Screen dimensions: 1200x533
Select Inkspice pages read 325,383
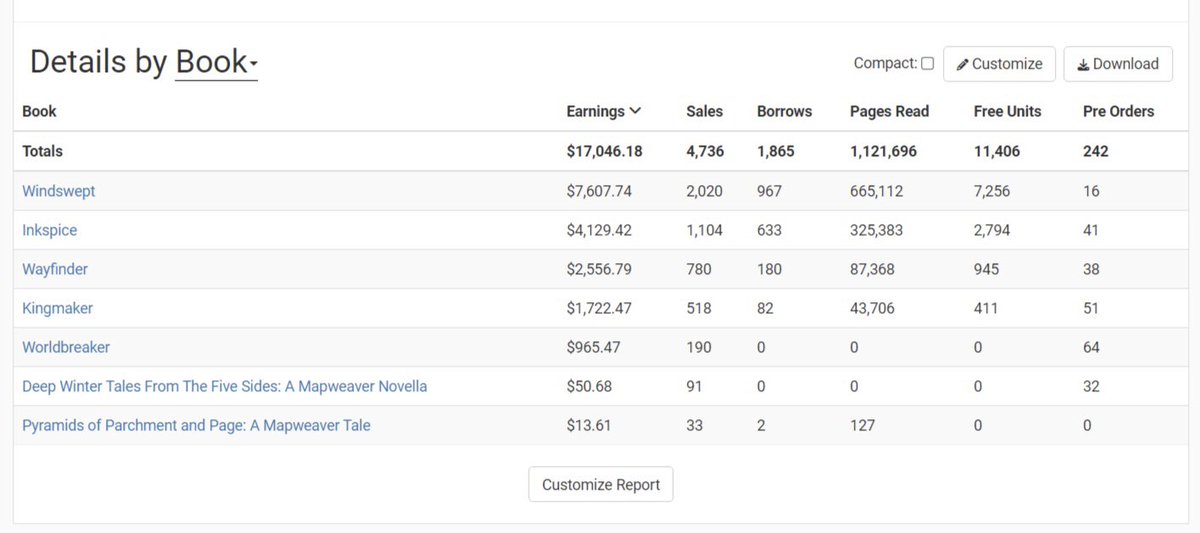tap(876, 230)
